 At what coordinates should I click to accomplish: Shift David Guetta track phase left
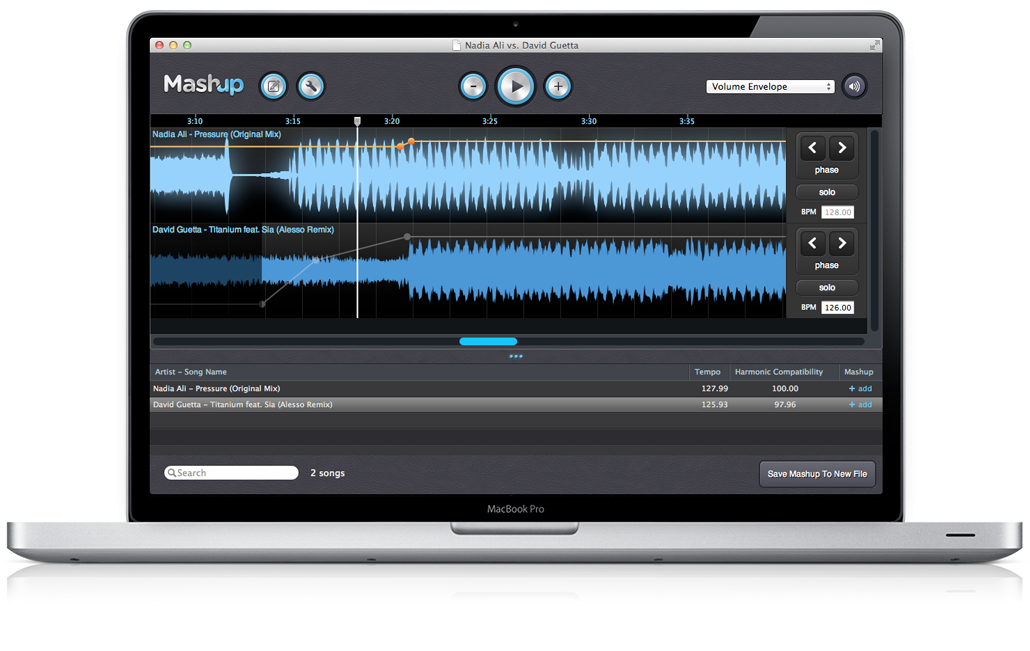pos(813,243)
